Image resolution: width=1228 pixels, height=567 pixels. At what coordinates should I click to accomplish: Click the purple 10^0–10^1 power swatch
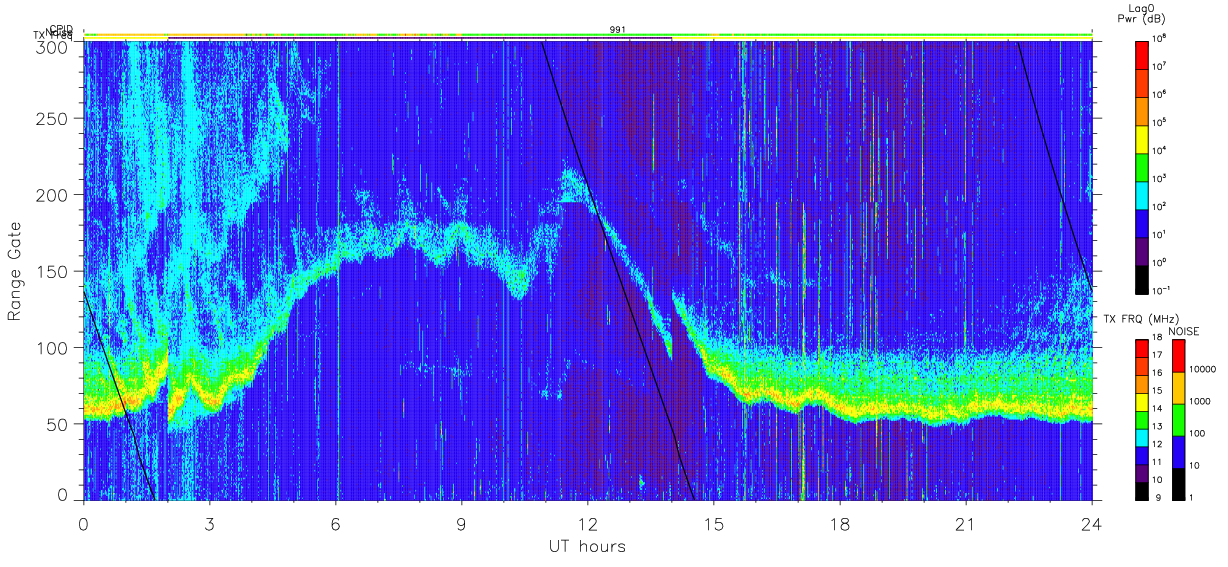tap(1143, 250)
